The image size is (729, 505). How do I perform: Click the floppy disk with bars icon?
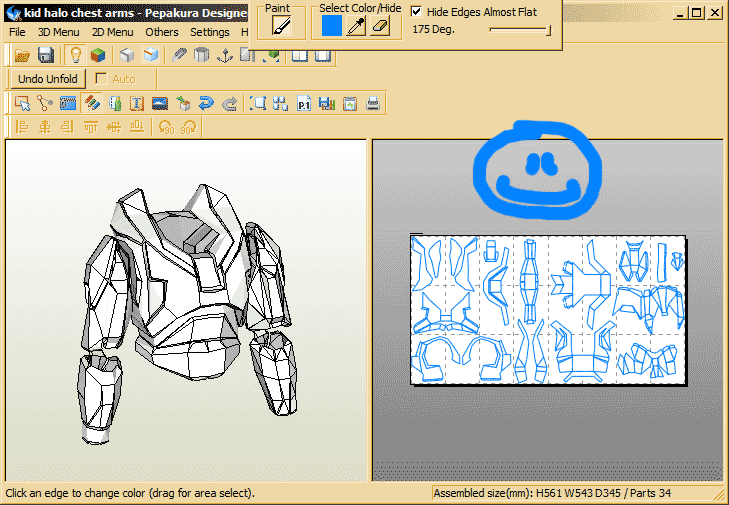(x=327, y=103)
